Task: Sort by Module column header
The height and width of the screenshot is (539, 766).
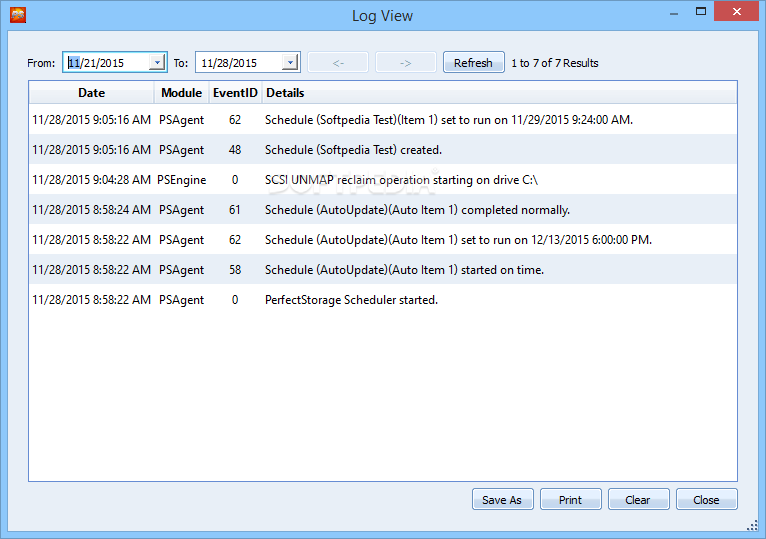Action: (x=182, y=93)
